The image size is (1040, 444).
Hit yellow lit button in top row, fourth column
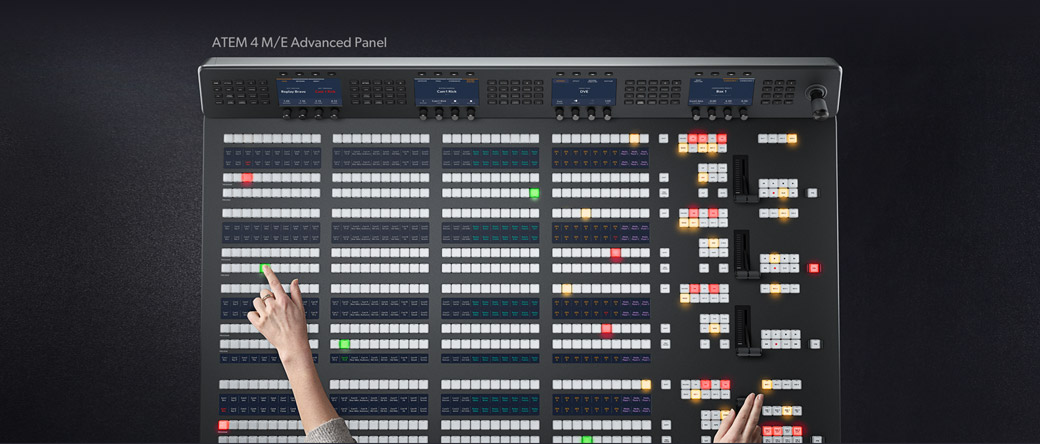[x=634, y=138]
